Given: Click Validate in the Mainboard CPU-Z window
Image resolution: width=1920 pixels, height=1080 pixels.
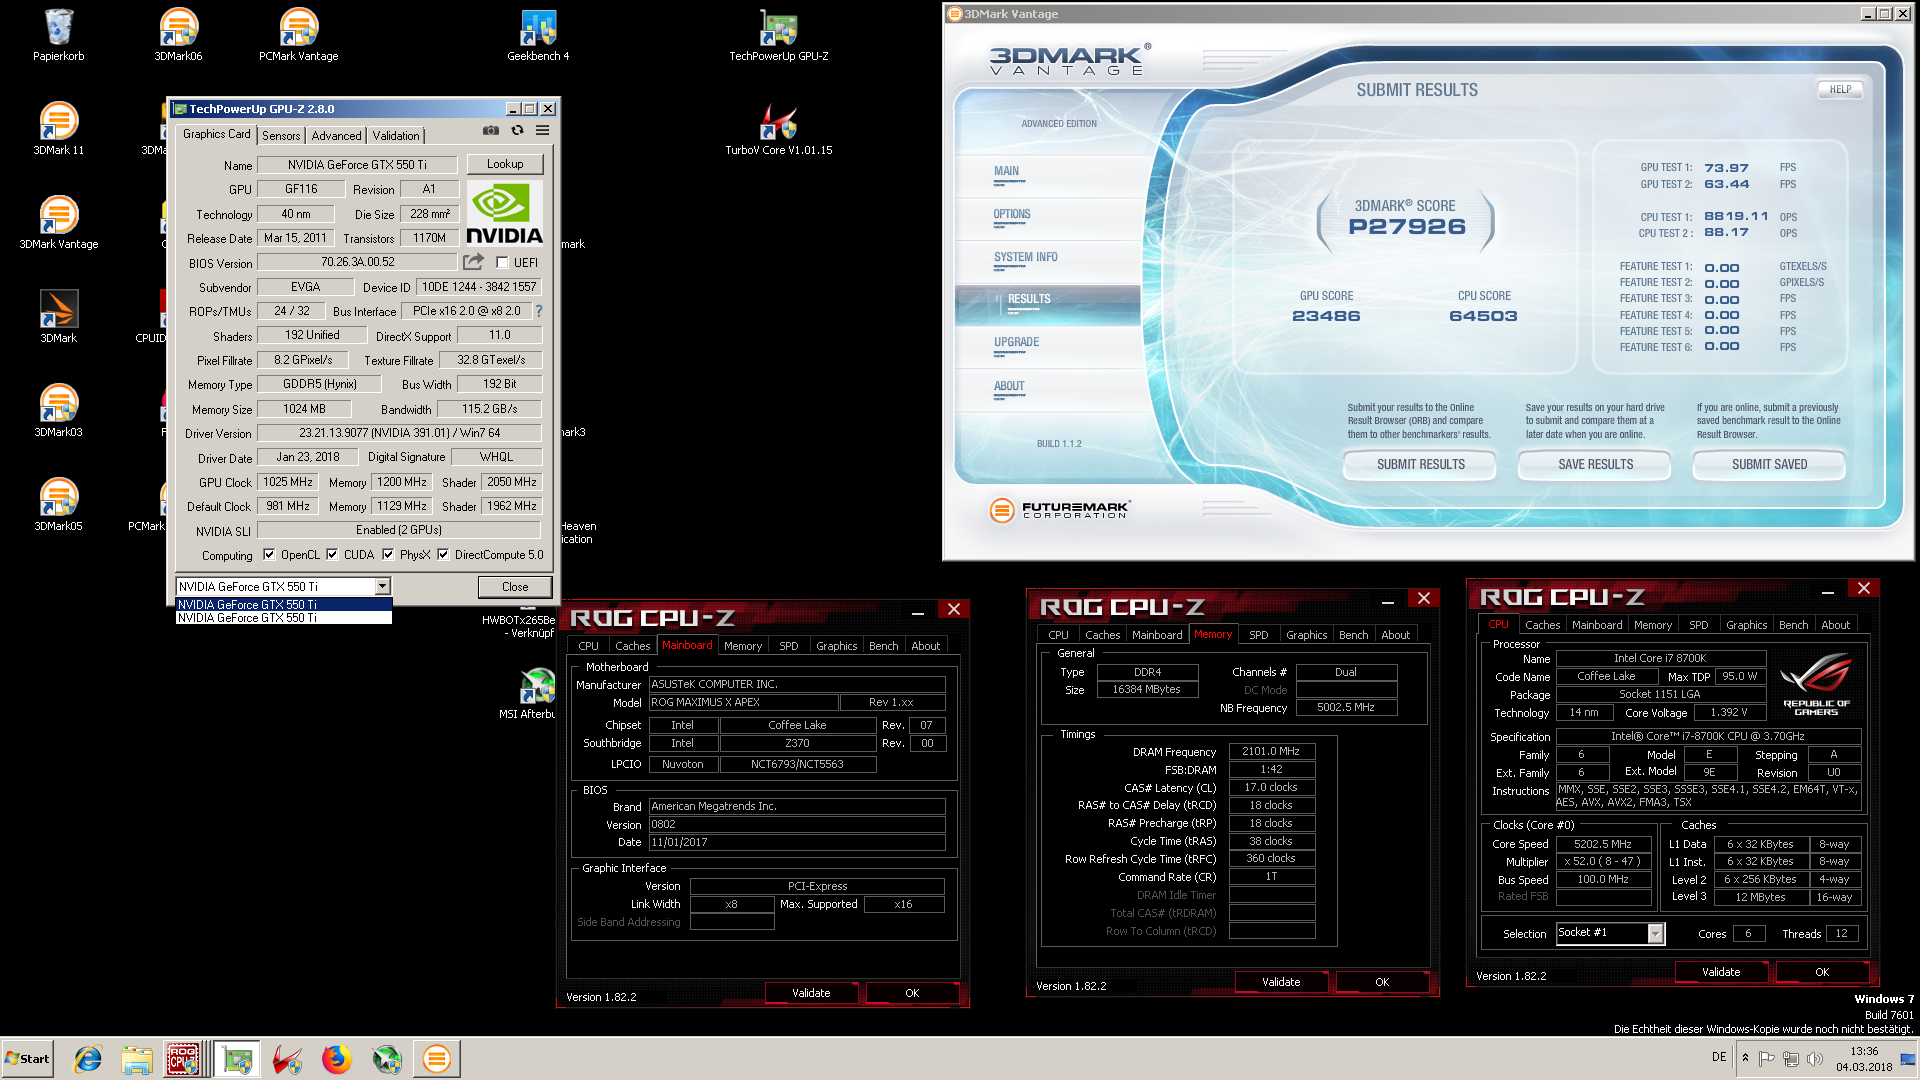Looking at the screenshot, I should [811, 993].
